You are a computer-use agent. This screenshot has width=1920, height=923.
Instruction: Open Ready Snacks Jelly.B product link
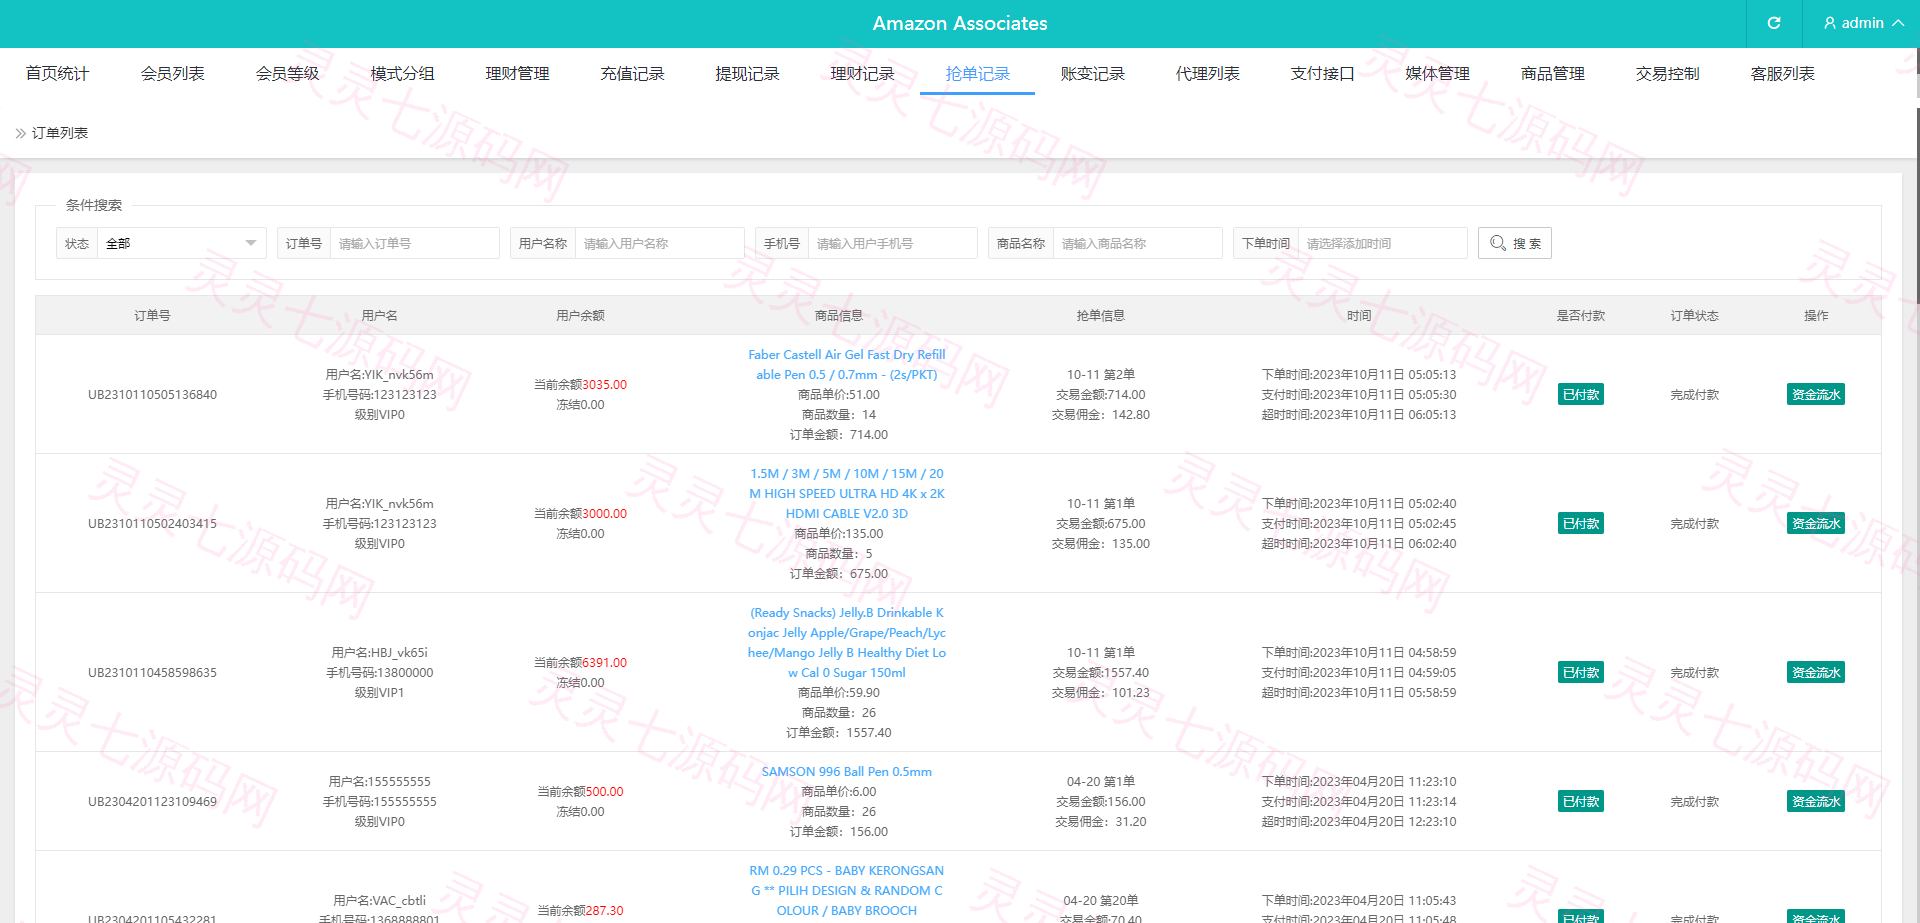[846, 643]
